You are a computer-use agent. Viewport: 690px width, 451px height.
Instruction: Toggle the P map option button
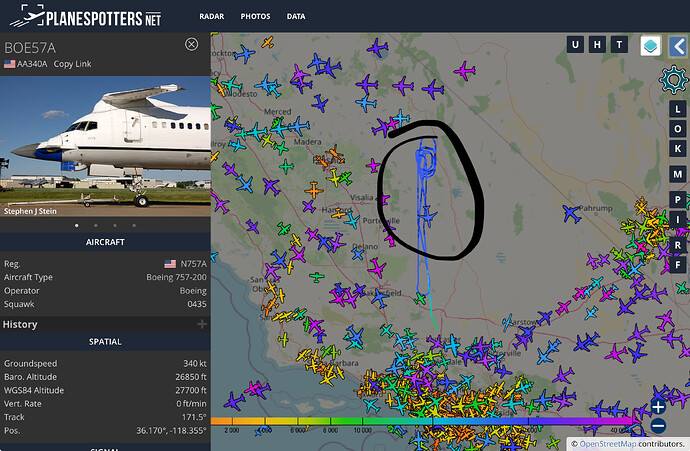click(678, 200)
